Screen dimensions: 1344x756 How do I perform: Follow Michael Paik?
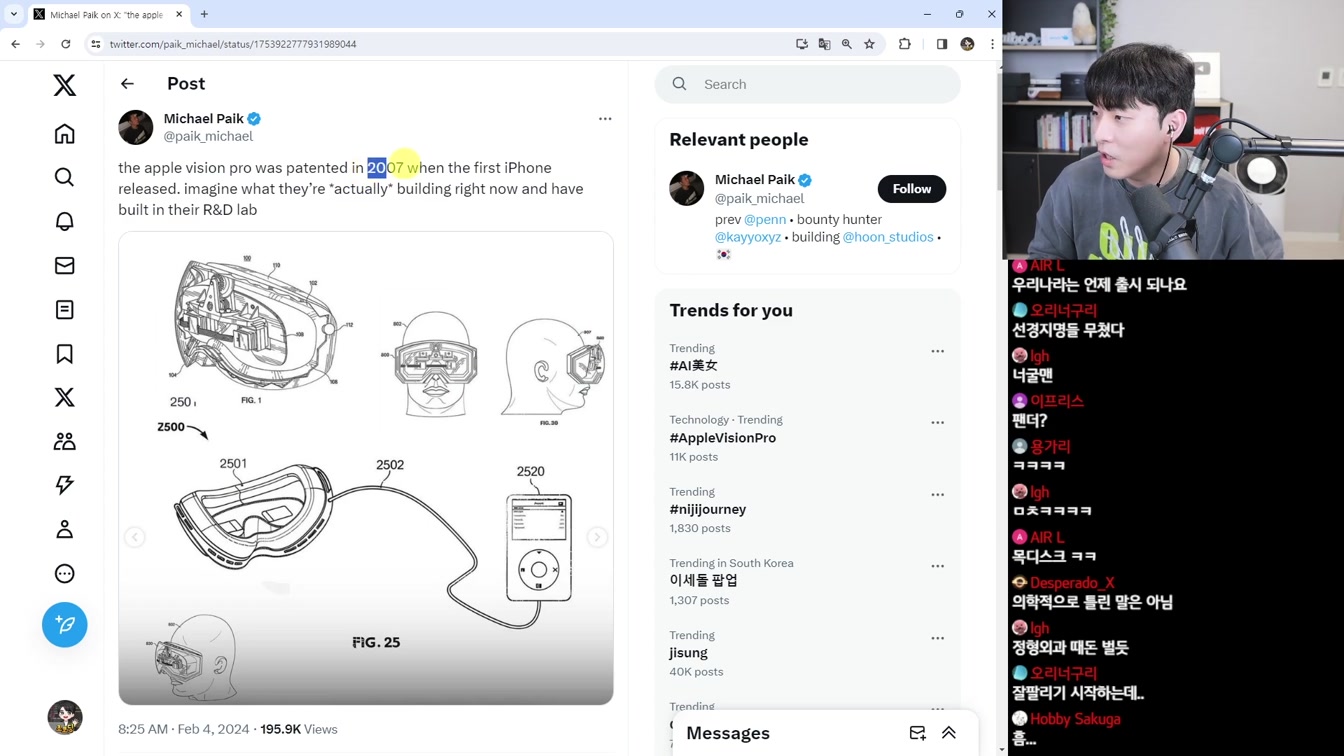912,189
